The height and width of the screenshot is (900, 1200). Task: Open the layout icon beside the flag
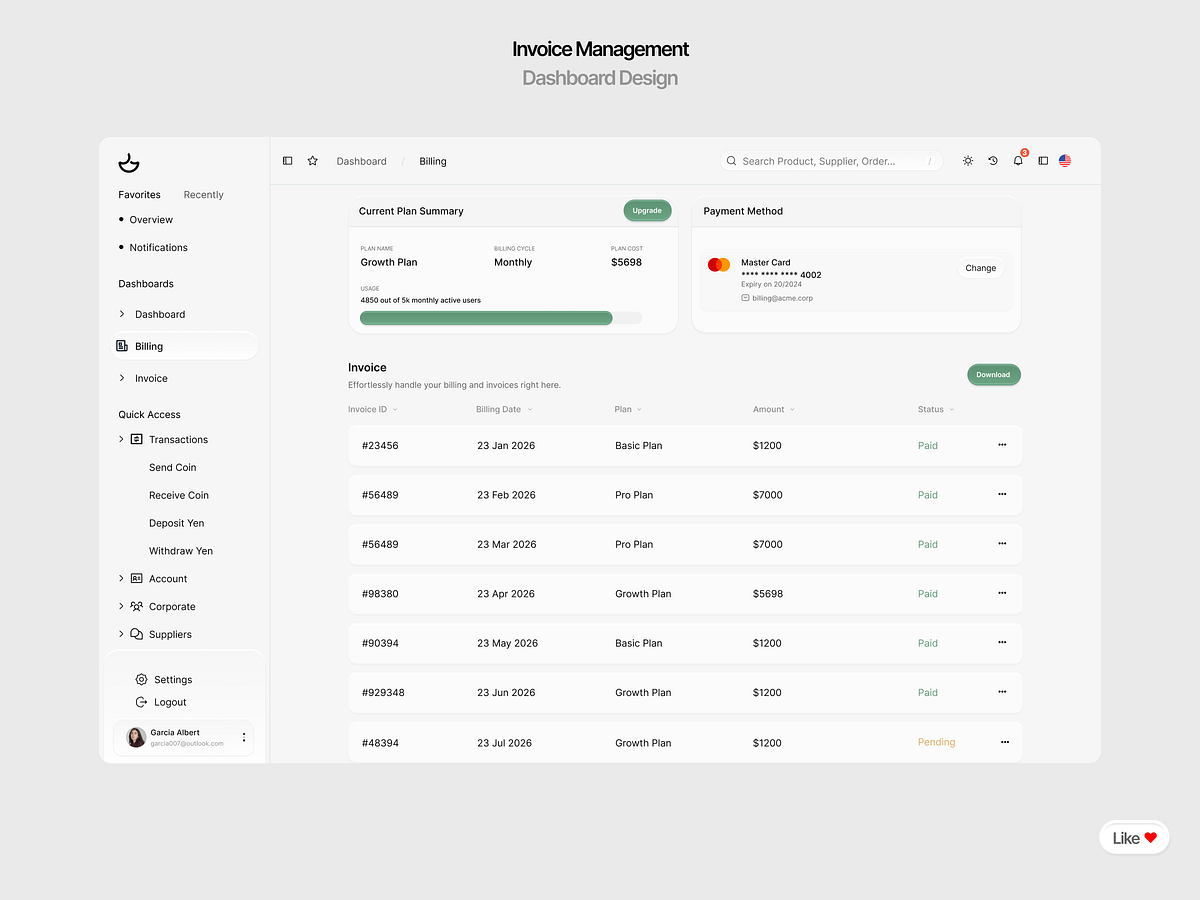pos(1042,160)
